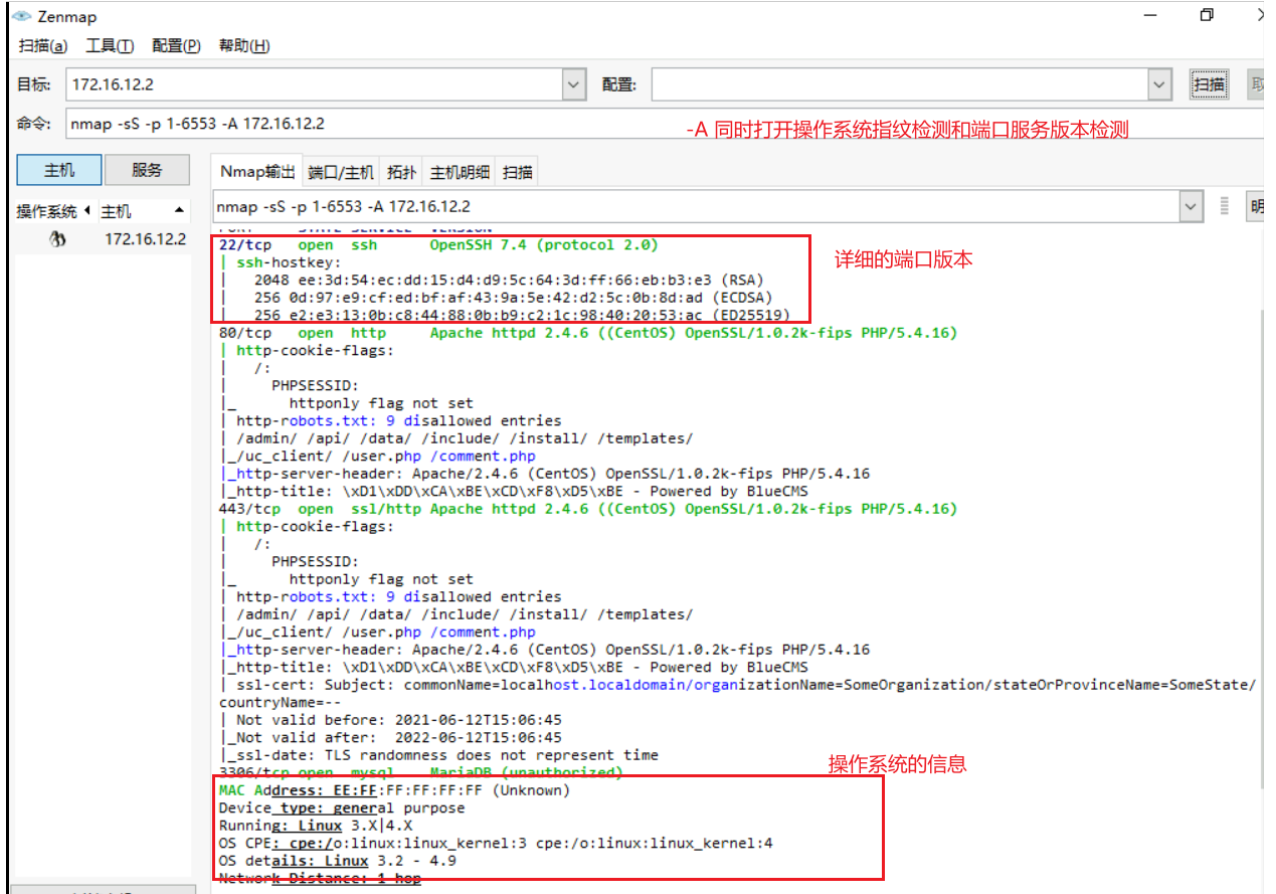Click the '22/tcp open ssh' output line

click(x=439, y=245)
